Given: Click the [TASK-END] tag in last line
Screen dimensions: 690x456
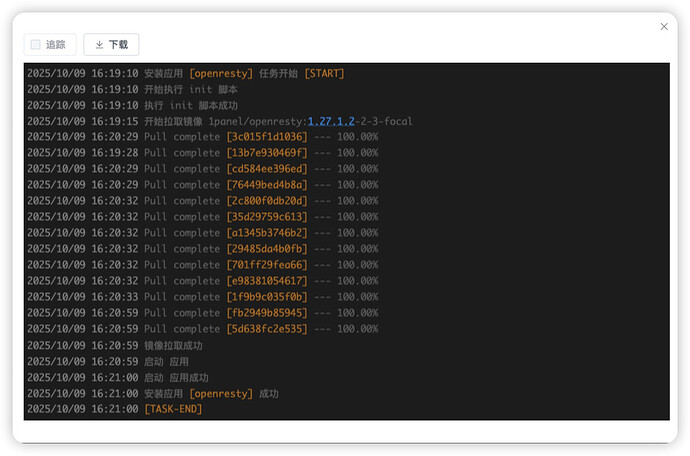Looking at the screenshot, I should [x=173, y=409].
